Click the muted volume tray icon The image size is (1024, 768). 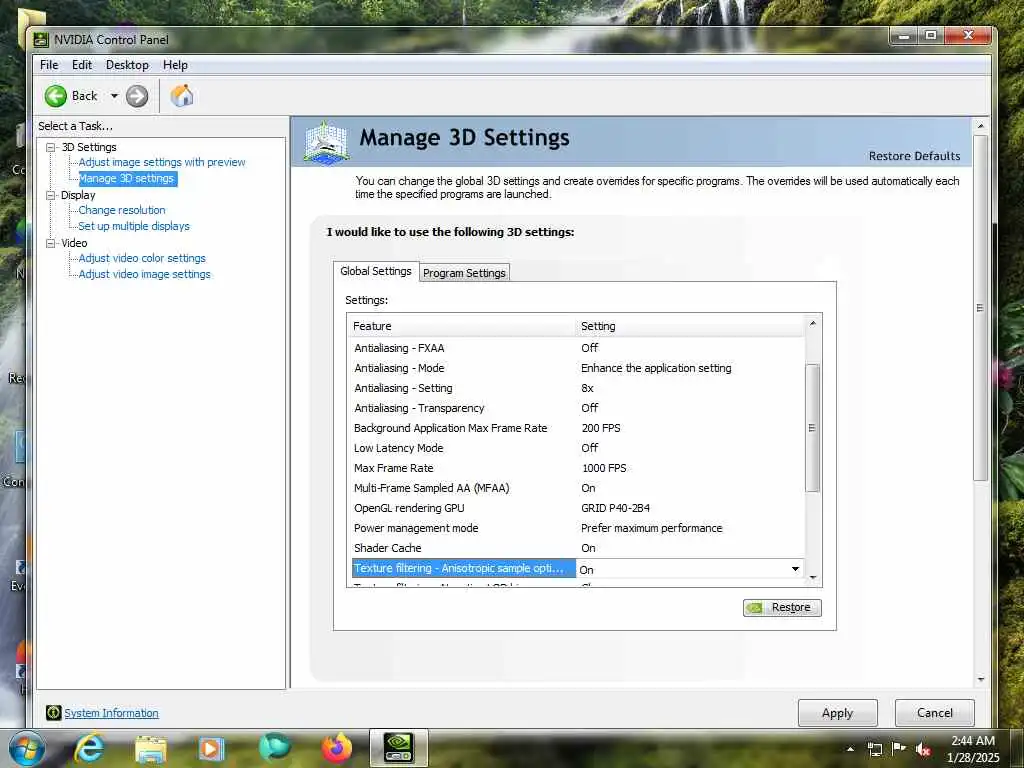click(923, 749)
